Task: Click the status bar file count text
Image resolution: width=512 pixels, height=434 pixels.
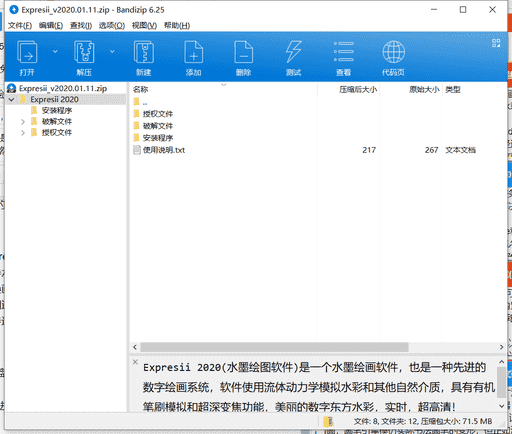Action: click(x=423, y=422)
